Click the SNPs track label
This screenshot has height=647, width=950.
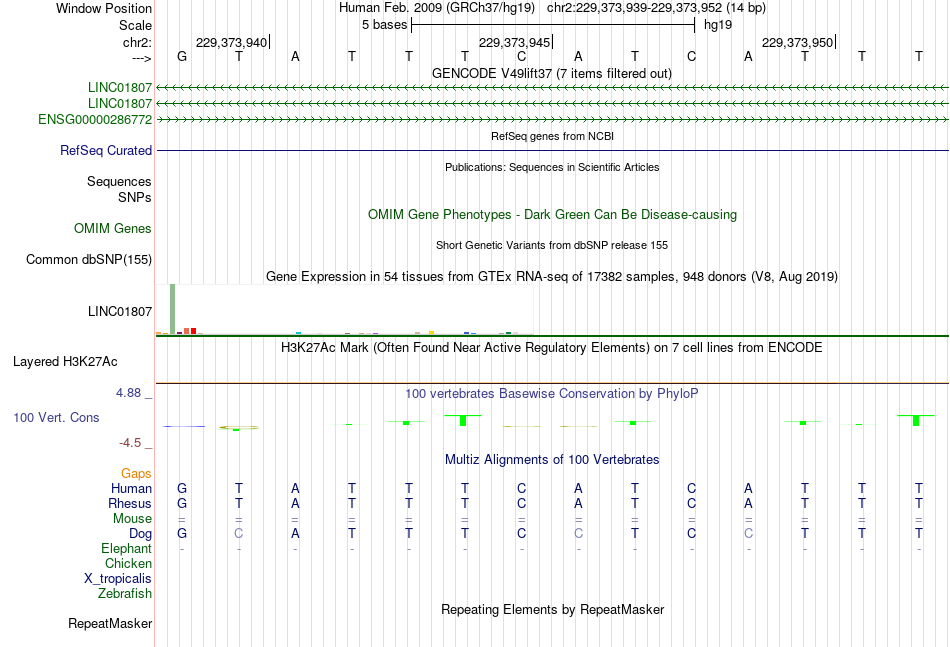[x=135, y=197]
